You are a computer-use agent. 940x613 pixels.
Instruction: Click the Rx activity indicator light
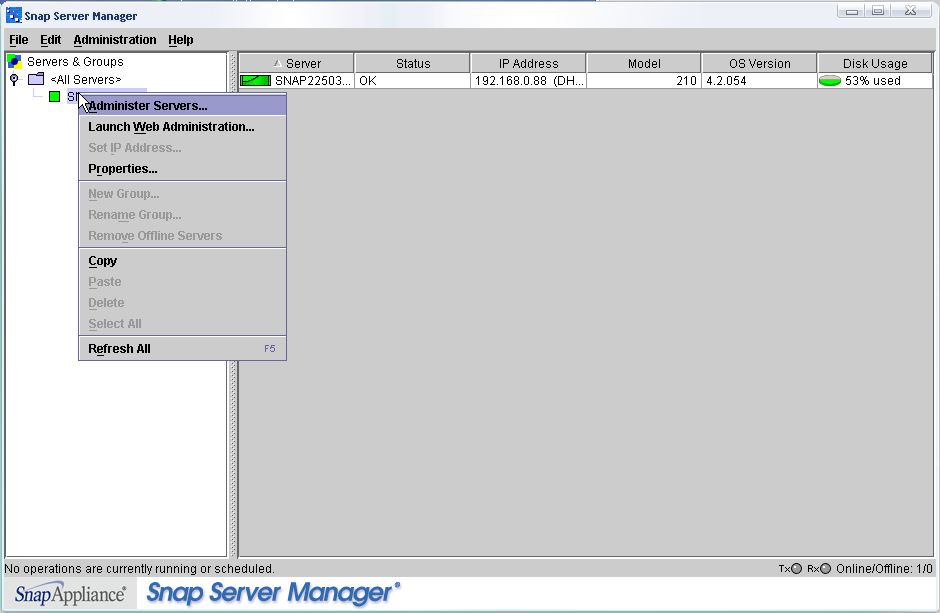tap(825, 569)
